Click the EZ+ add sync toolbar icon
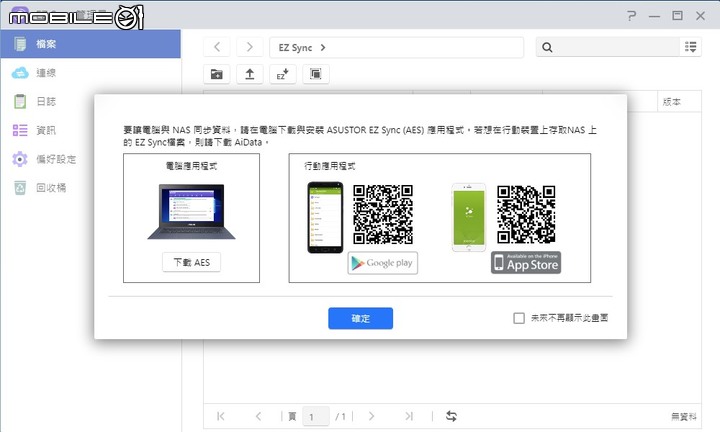 coord(282,74)
